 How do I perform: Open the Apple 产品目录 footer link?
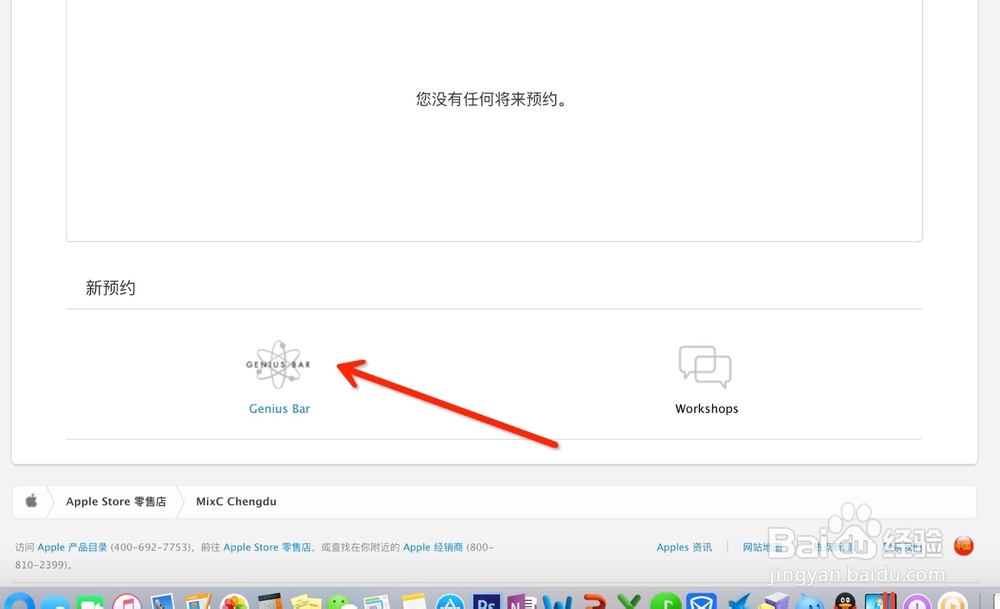(72, 547)
